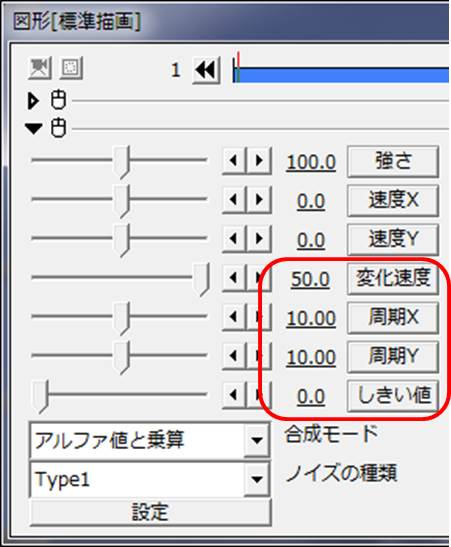The height and width of the screenshot is (547, 451).
Task: Click the 強さ parameter button
Action: (x=393, y=162)
